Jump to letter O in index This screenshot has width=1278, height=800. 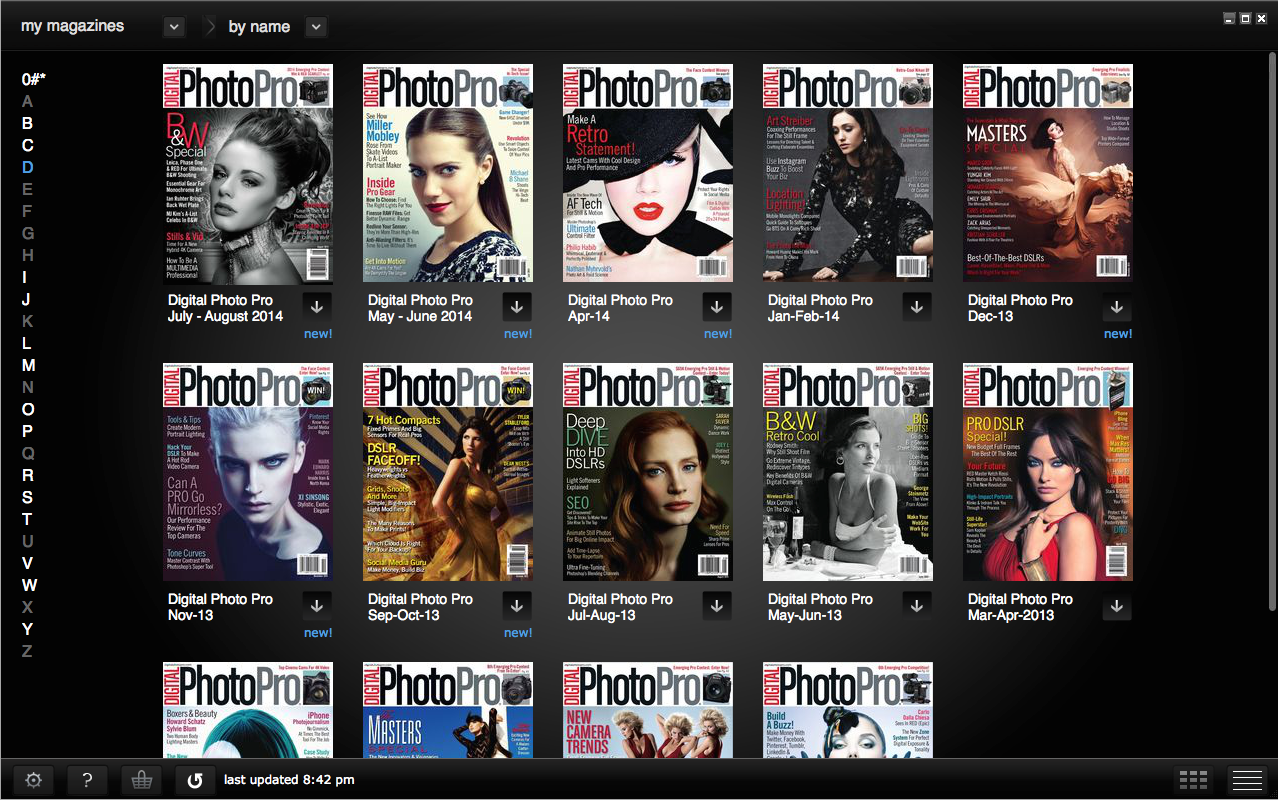[28, 409]
